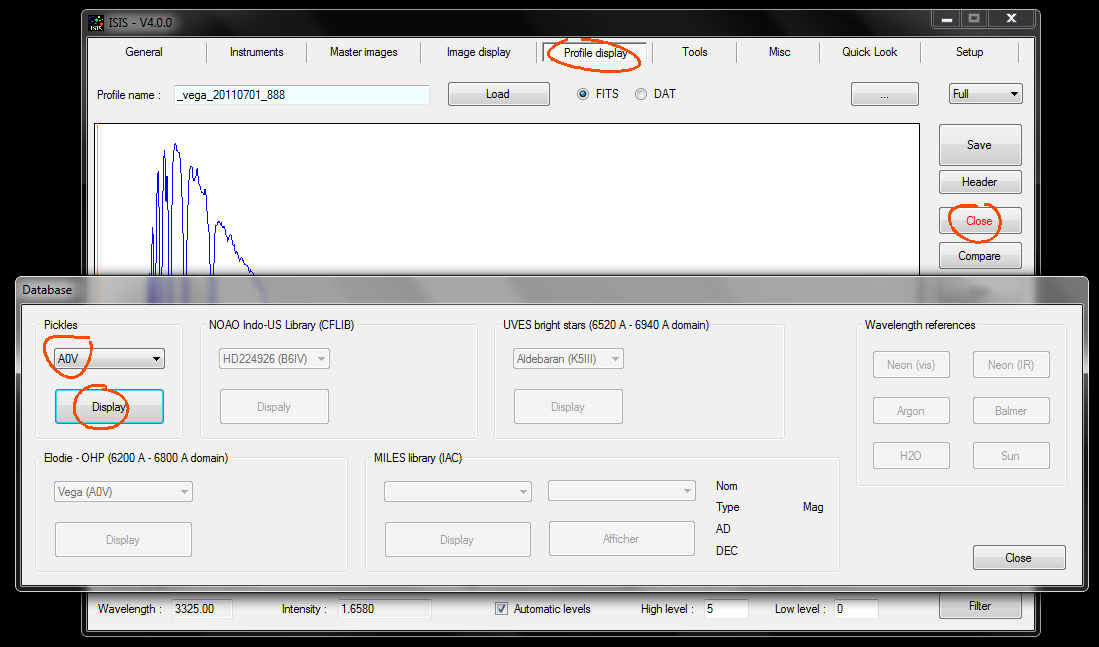Click the Load profile button
Screen dimensions: 1099x647
coord(498,94)
